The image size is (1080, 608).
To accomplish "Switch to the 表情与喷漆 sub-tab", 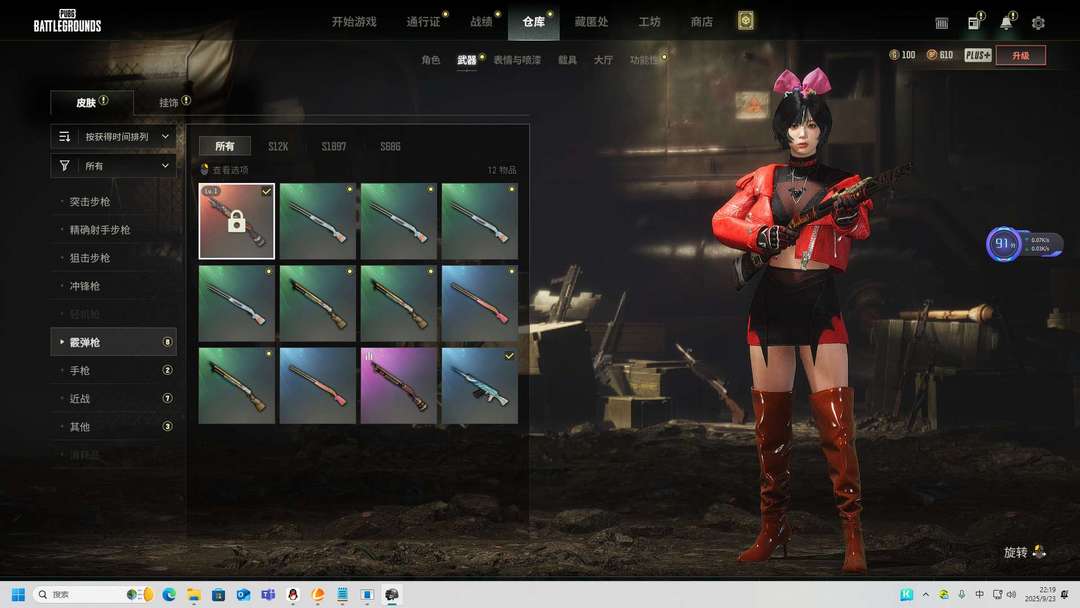I will click(x=517, y=60).
